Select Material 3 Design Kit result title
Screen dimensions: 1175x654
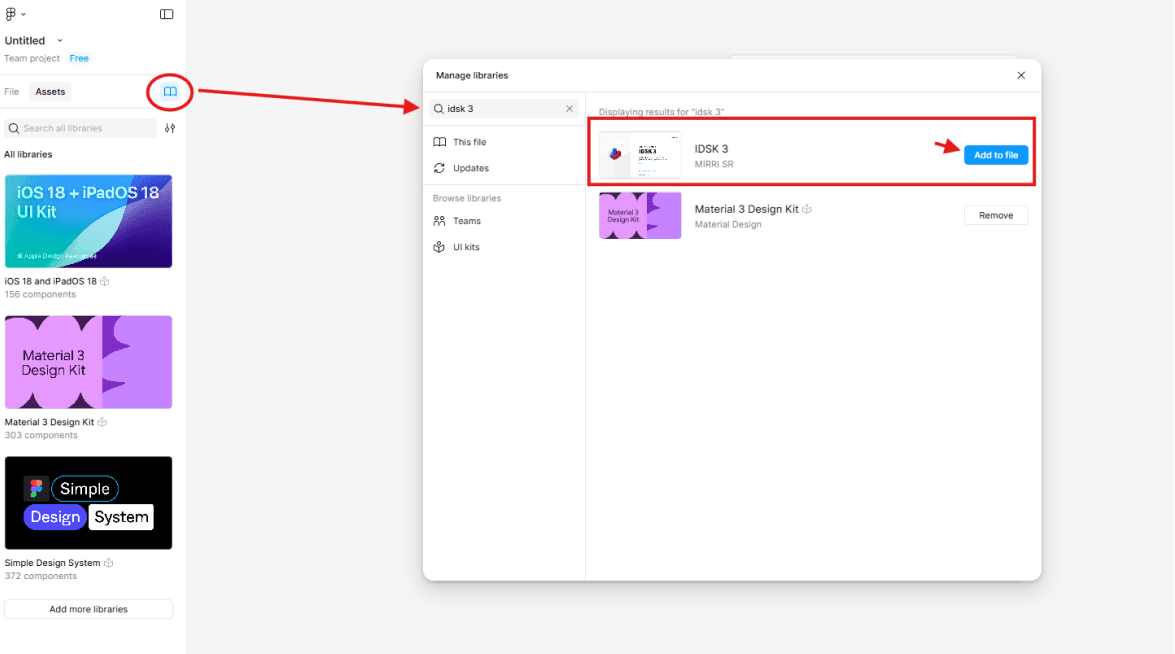(x=746, y=209)
